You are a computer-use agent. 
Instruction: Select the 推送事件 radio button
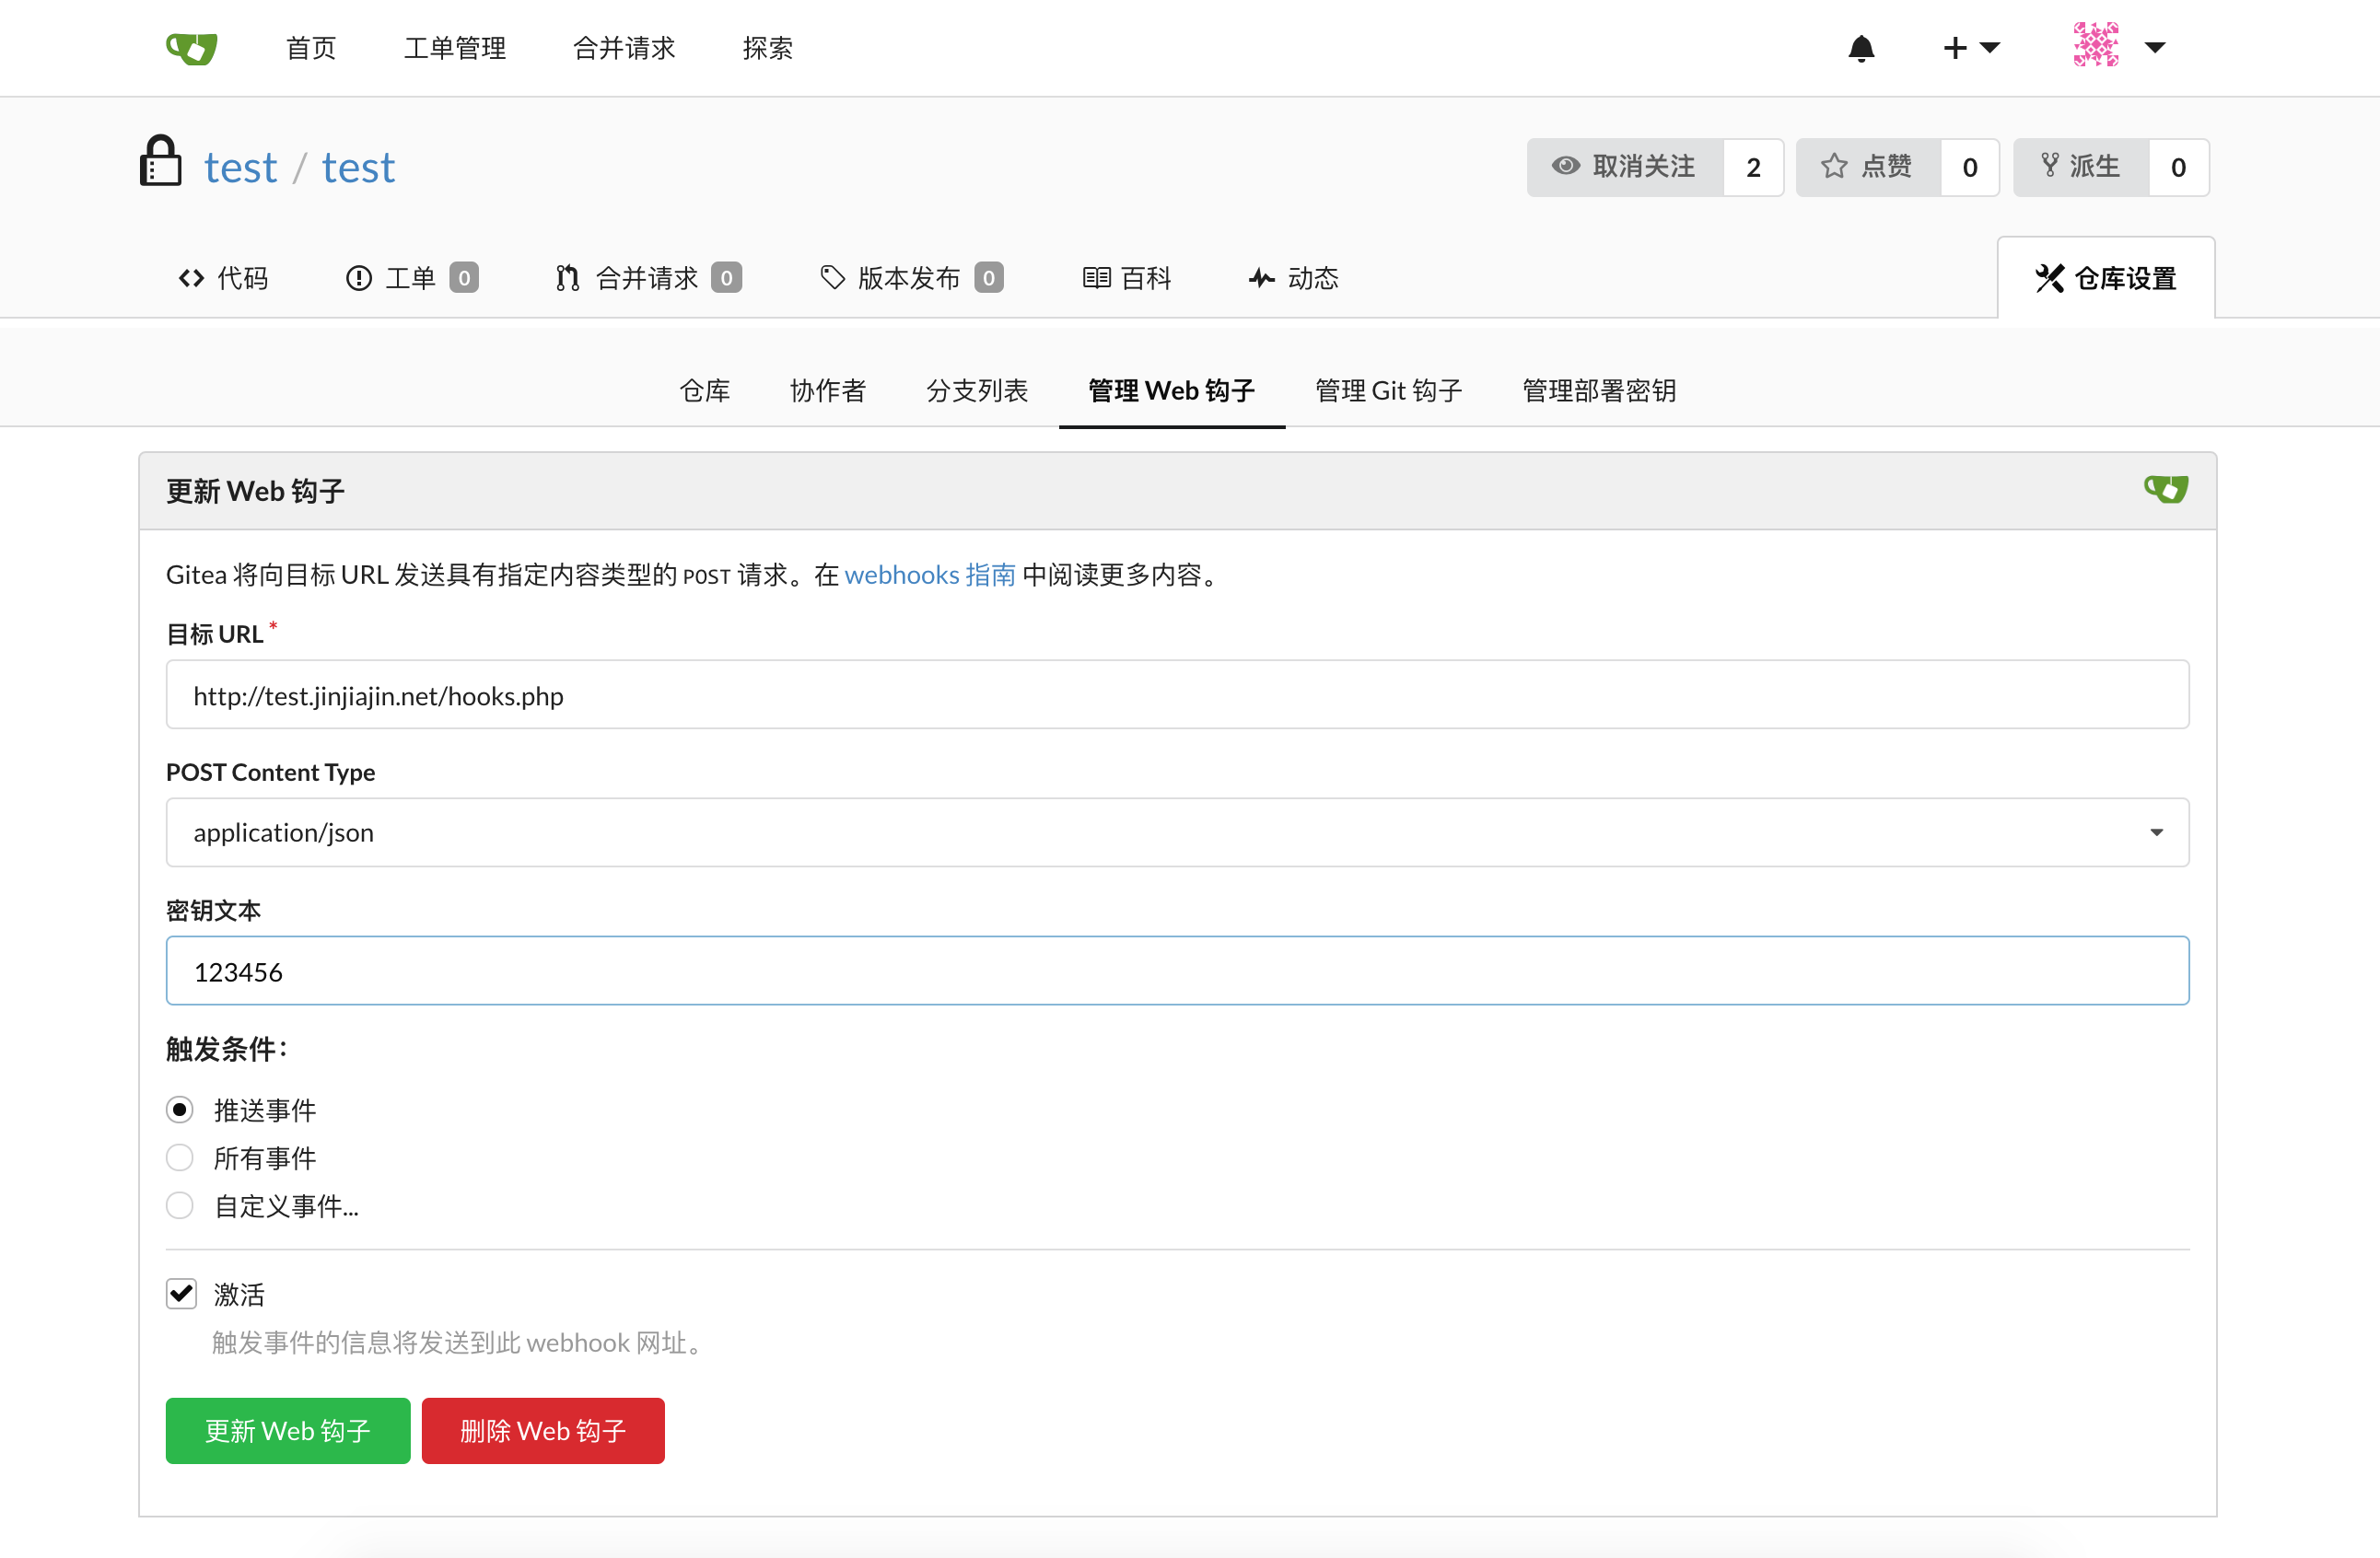point(180,1109)
